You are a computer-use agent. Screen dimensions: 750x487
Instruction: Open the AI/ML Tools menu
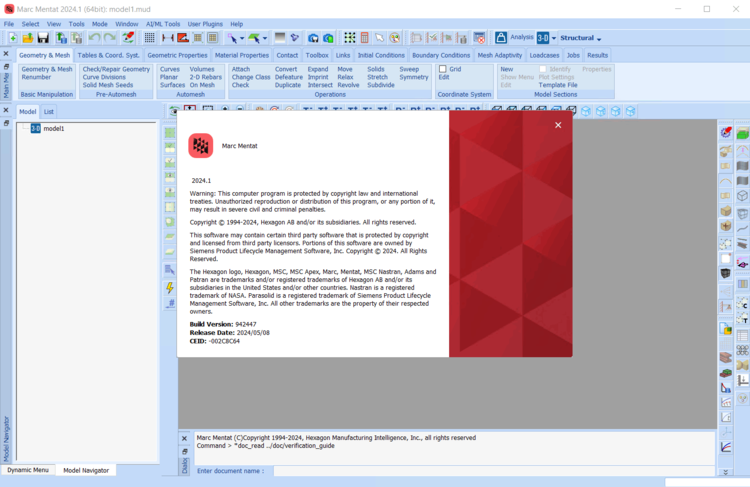pyautogui.click(x=163, y=24)
